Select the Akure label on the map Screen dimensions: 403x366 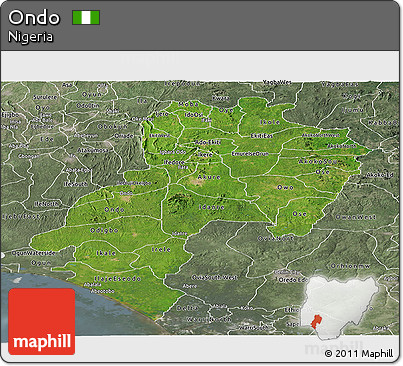point(209,177)
